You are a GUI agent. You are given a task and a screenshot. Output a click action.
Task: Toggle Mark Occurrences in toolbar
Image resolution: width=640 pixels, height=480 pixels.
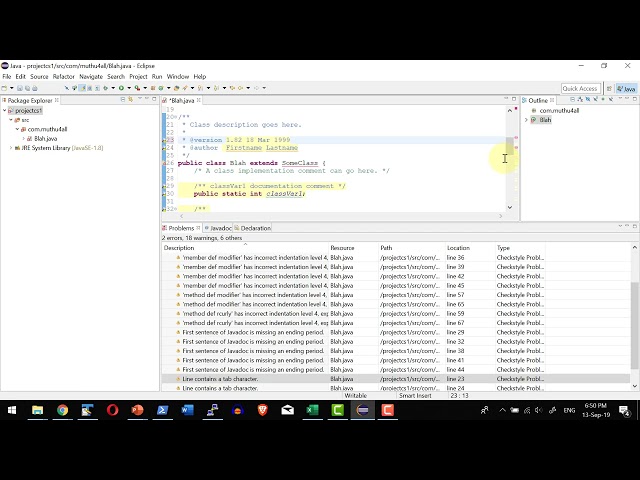click(83, 88)
